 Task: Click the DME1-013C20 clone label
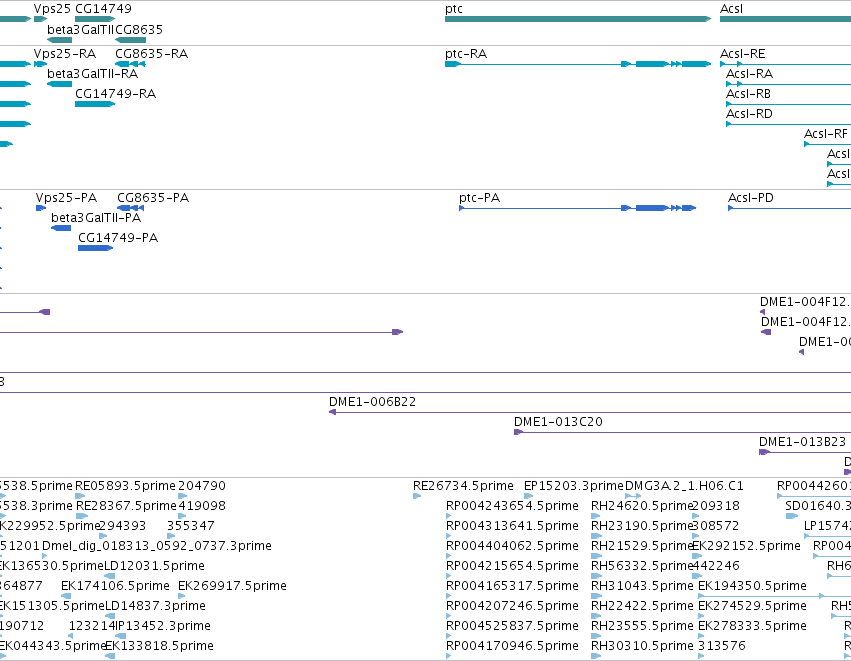coord(558,422)
